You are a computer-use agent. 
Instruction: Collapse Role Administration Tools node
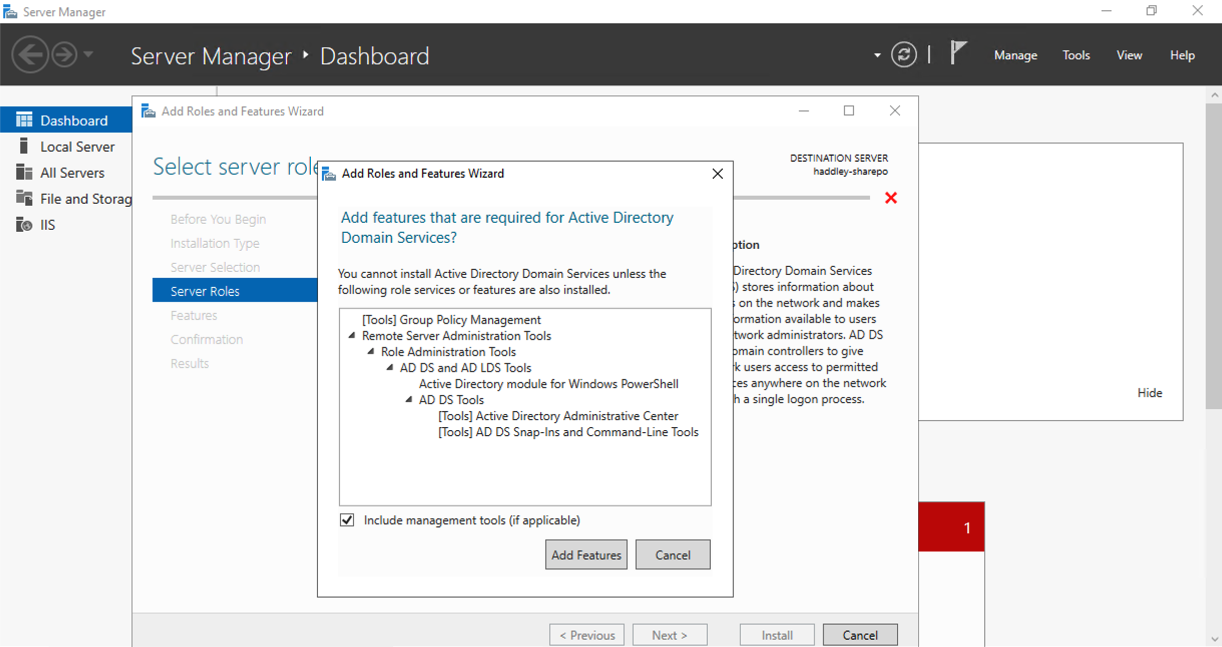pyautogui.click(x=371, y=352)
